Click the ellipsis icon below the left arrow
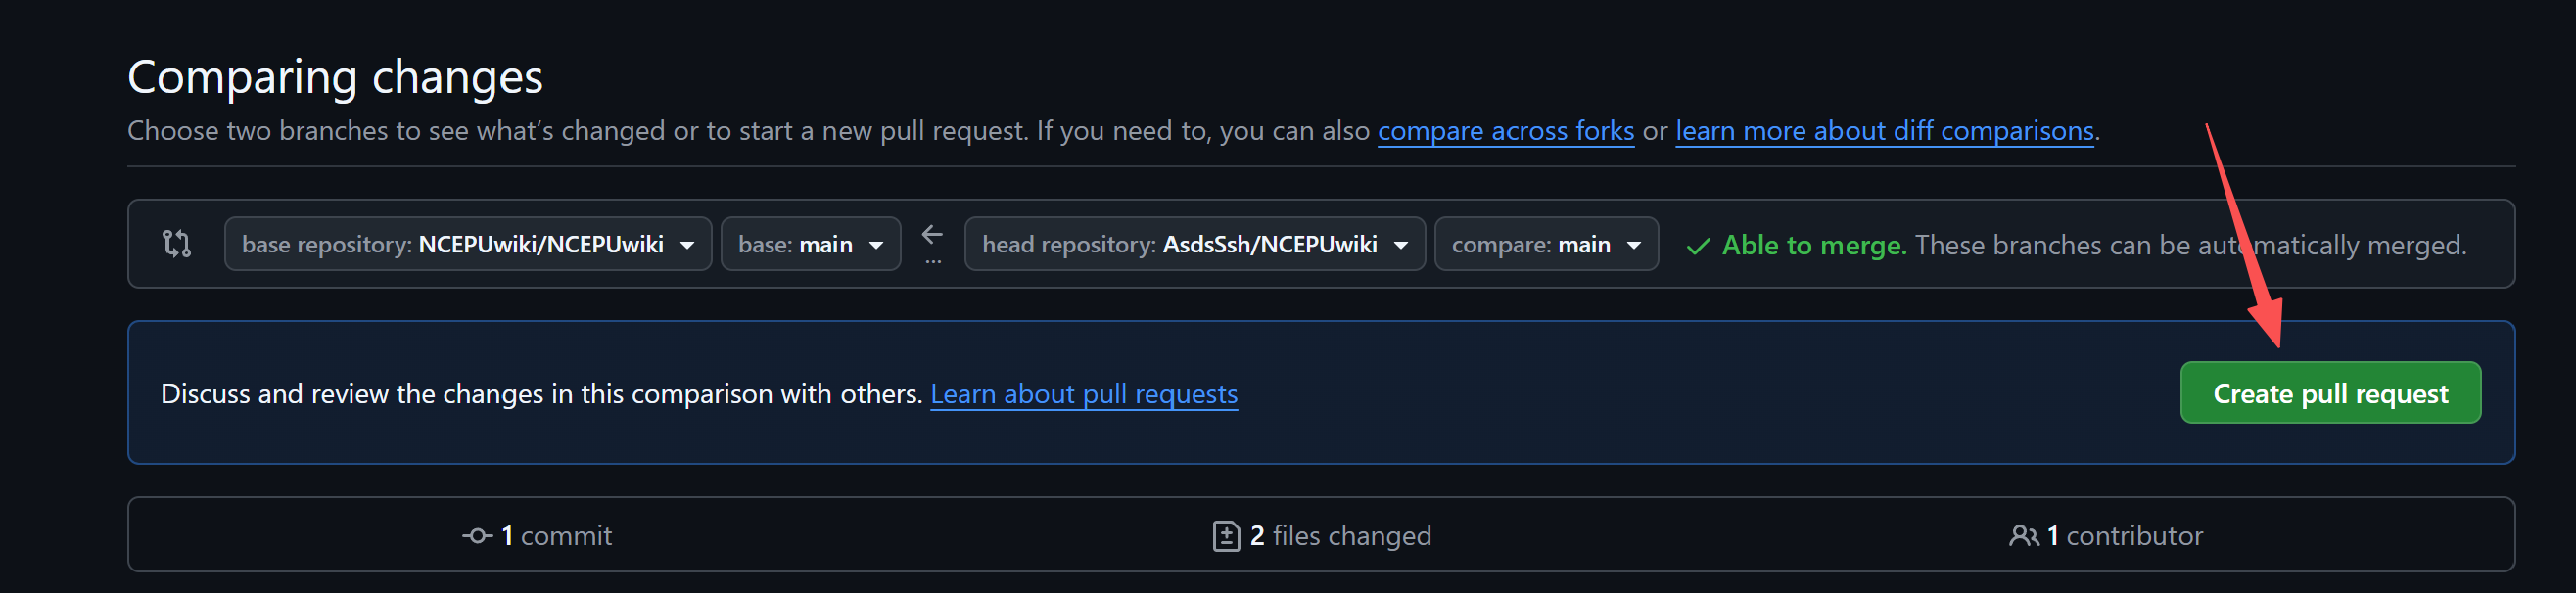The image size is (2576, 593). tap(932, 262)
